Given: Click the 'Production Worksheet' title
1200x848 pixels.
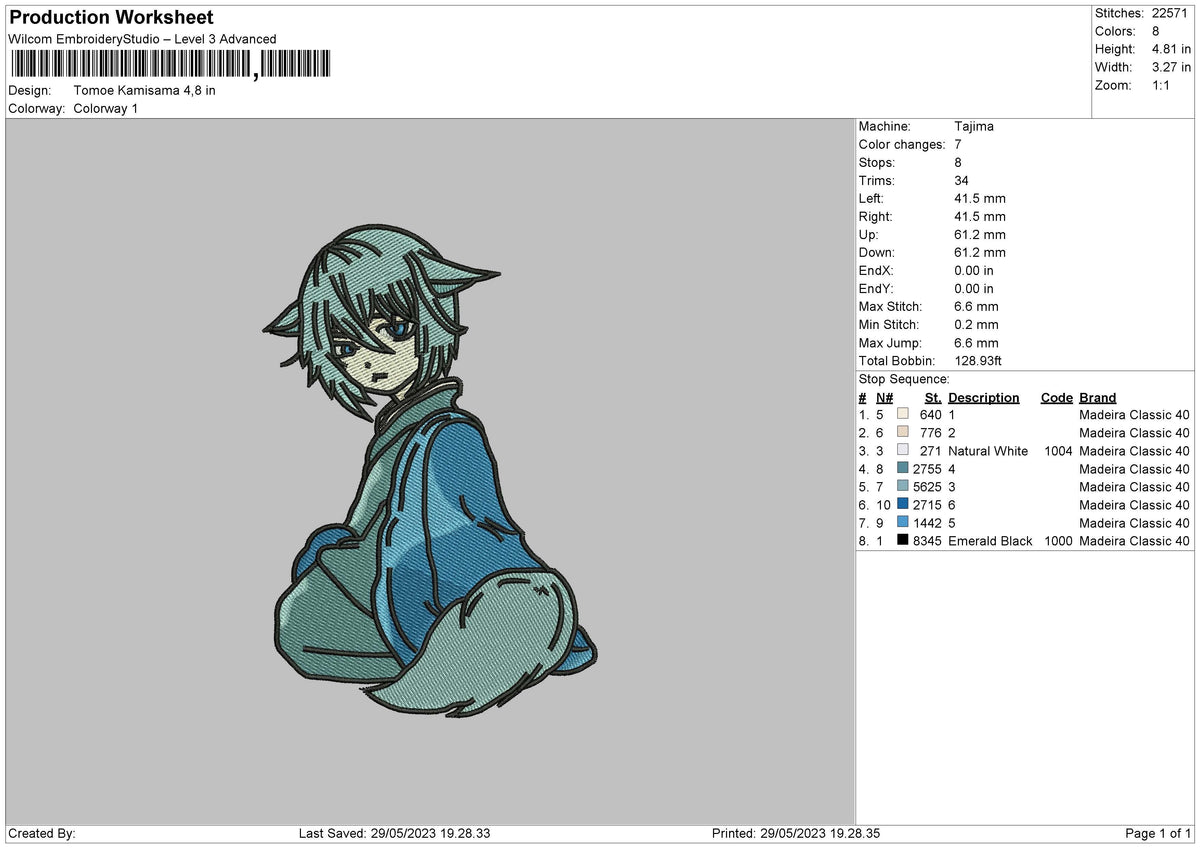Looking at the screenshot, I should click(111, 18).
